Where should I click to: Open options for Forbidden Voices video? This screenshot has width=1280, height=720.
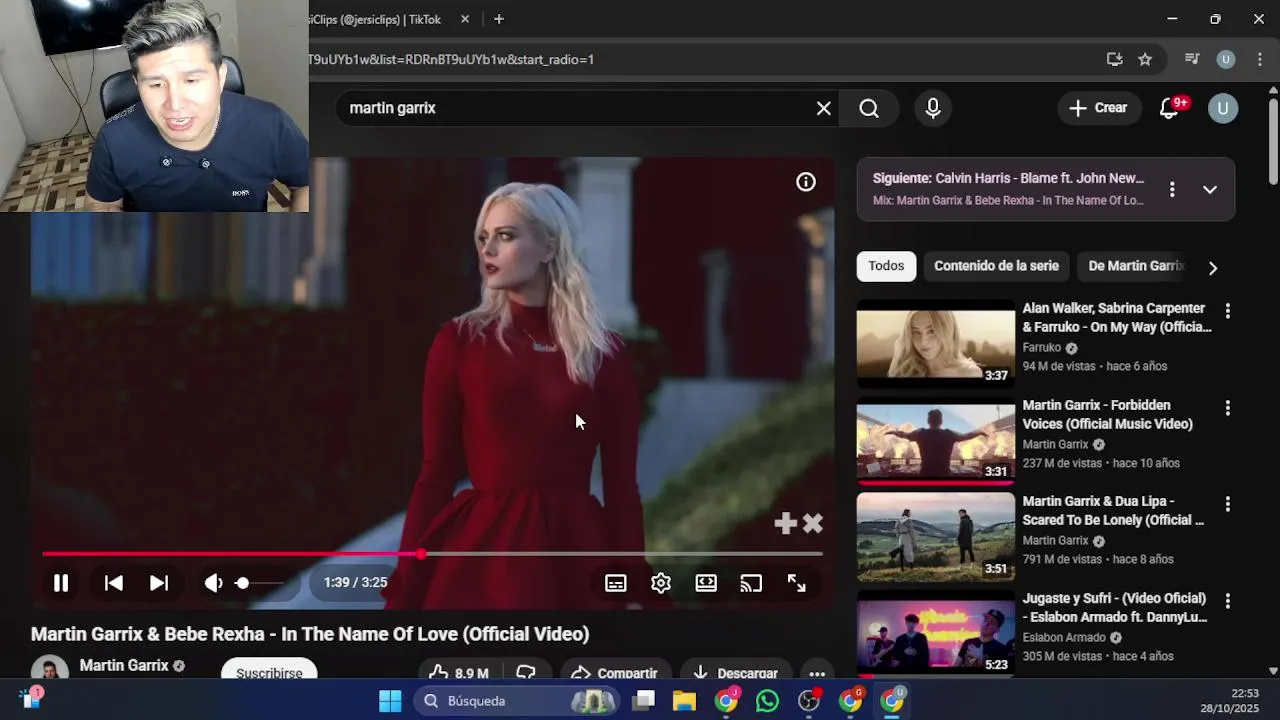pos(1228,408)
